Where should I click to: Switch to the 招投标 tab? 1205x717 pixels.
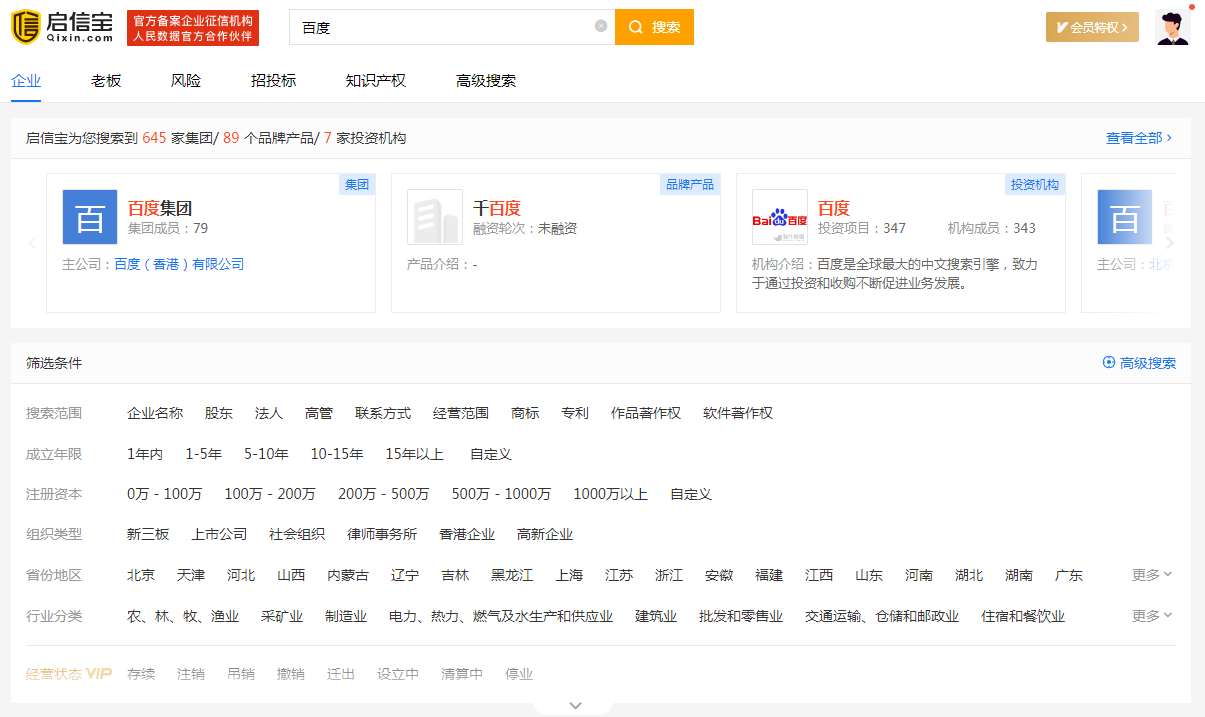tap(273, 81)
